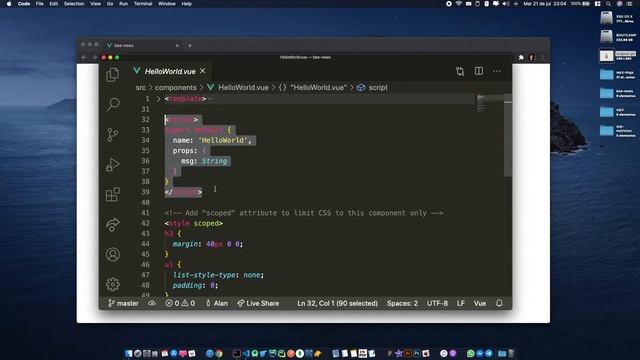640x360 pixels.
Task: Click the editor vertical scrollbar
Action: tap(508, 136)
